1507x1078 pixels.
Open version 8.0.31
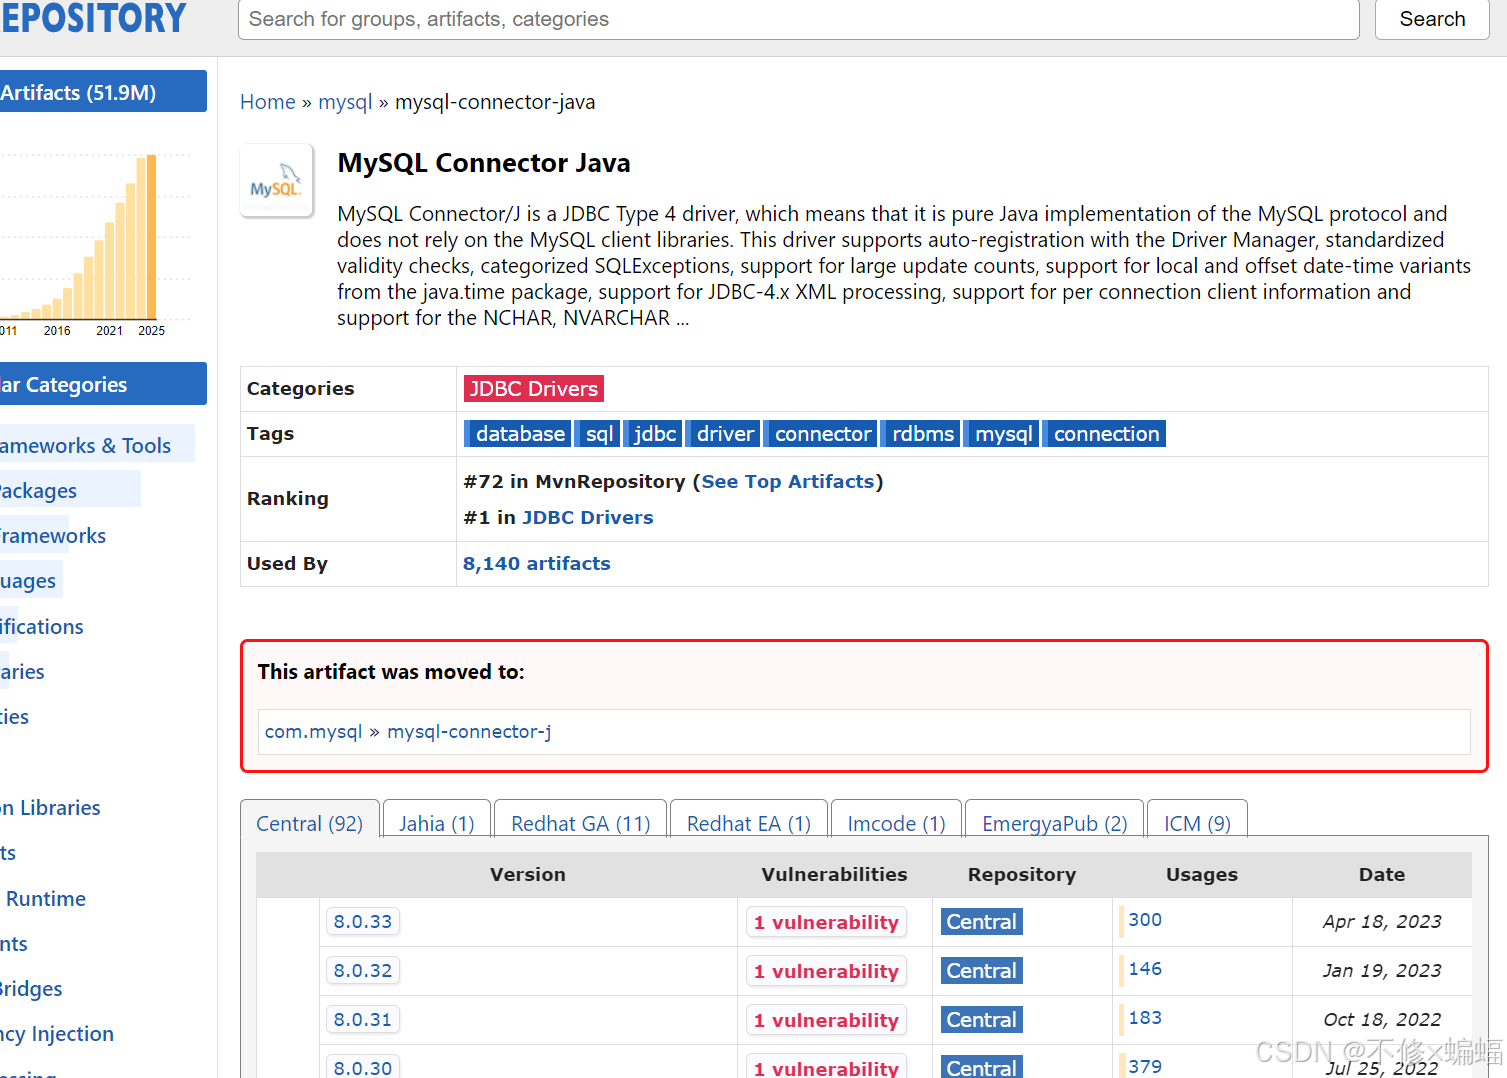click(363, 1019)
